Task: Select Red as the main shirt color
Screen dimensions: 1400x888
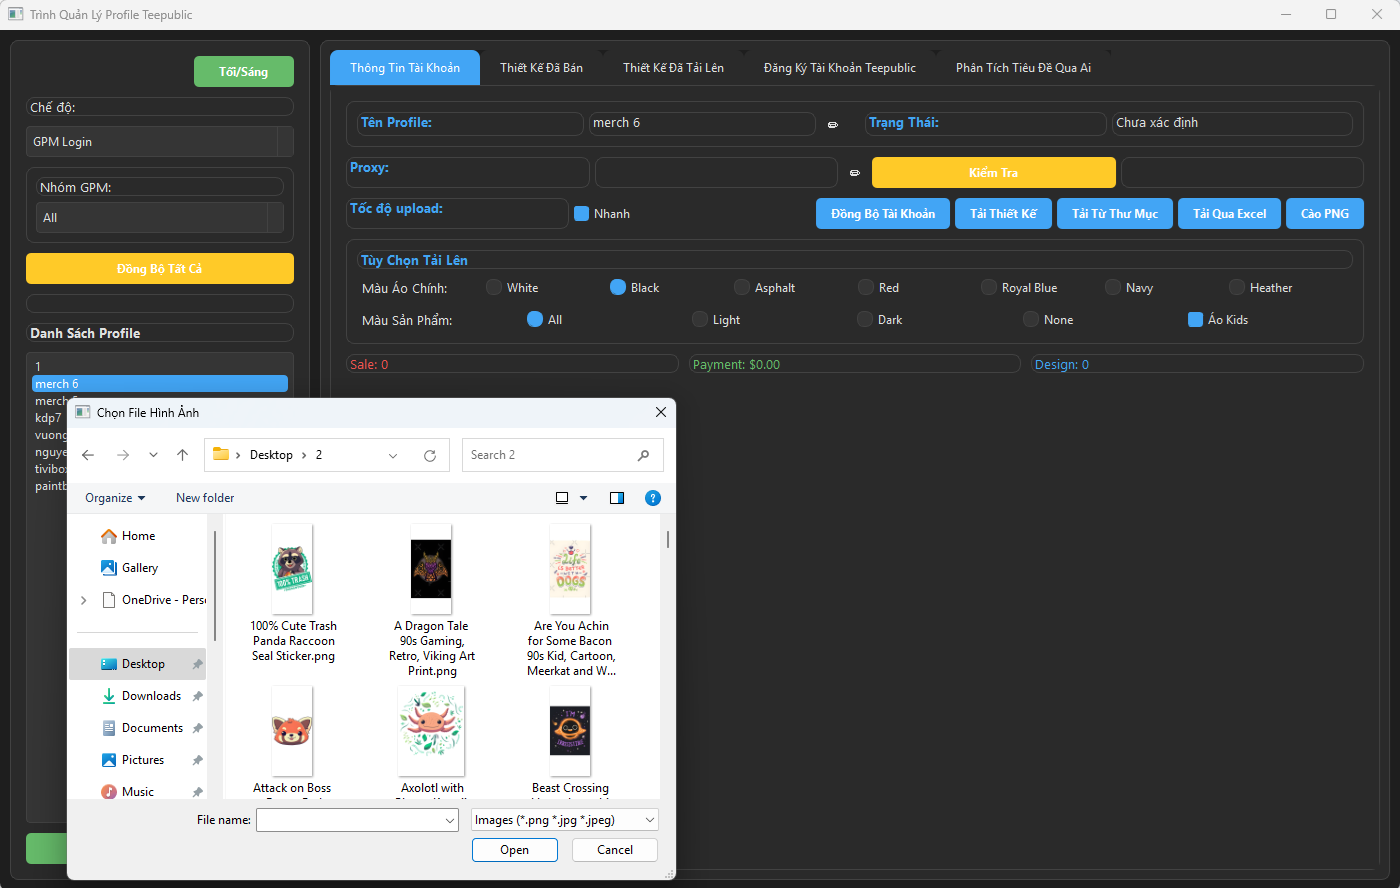Action: (x=862, y=287)
